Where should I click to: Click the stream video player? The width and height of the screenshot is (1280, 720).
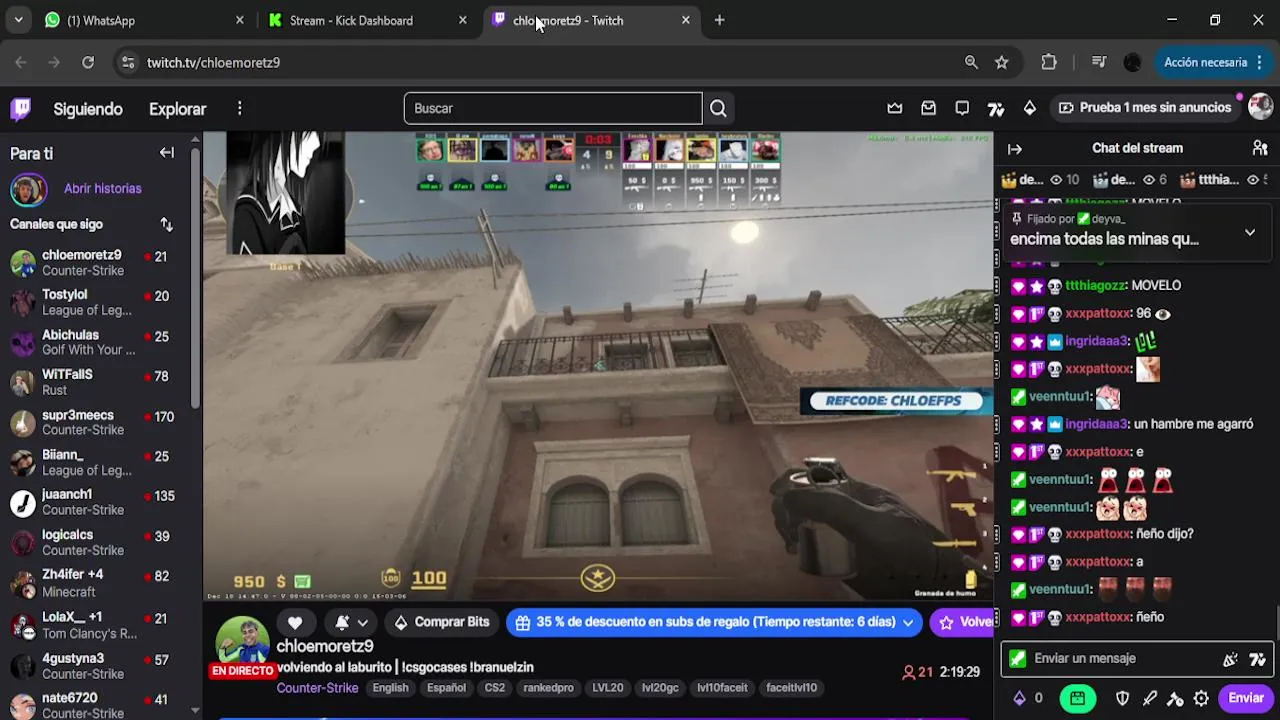[x=598, y=367]
